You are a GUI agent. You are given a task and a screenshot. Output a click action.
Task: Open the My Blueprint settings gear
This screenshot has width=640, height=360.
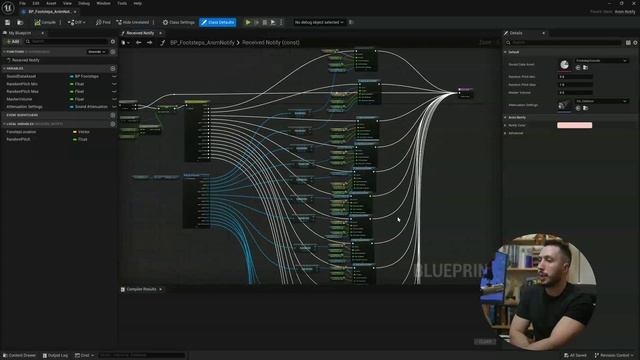click(113, 42)
